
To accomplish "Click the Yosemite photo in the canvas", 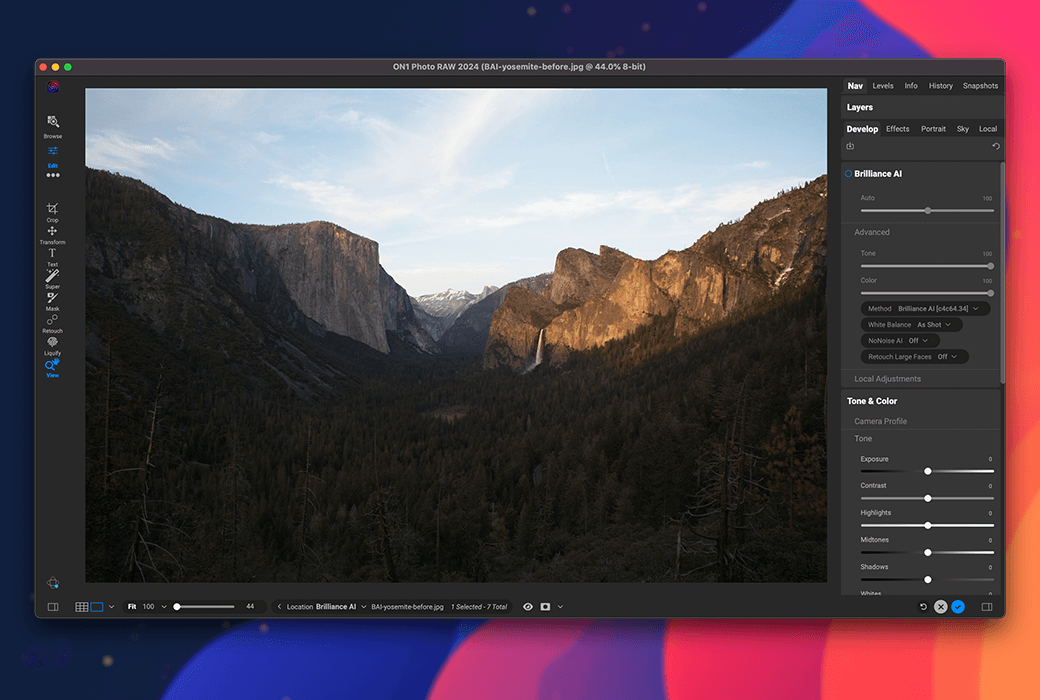I will (x=456, y=336).
